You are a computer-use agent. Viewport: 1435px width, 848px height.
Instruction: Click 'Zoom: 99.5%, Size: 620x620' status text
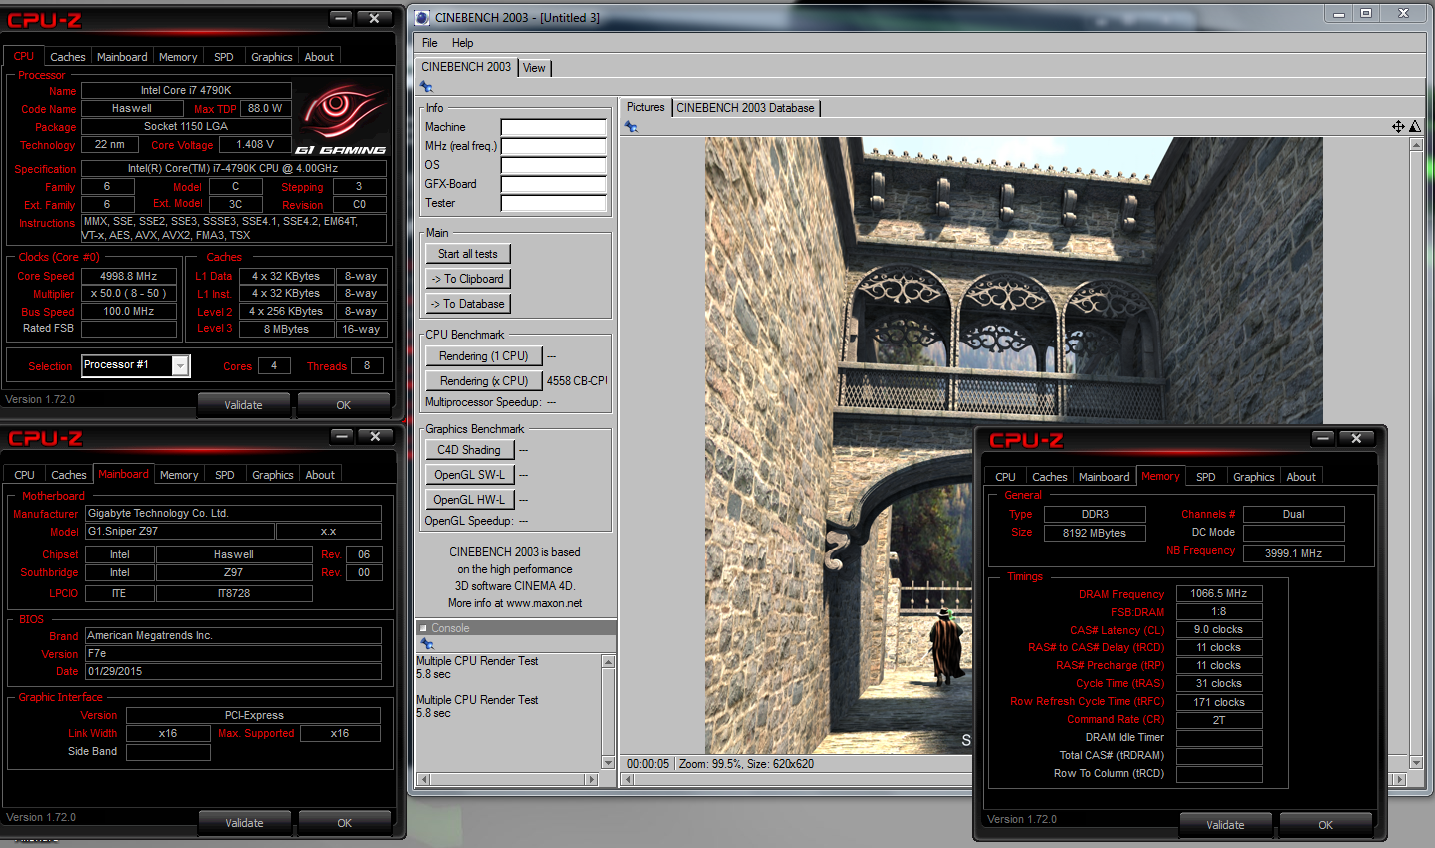coord(746,764)
